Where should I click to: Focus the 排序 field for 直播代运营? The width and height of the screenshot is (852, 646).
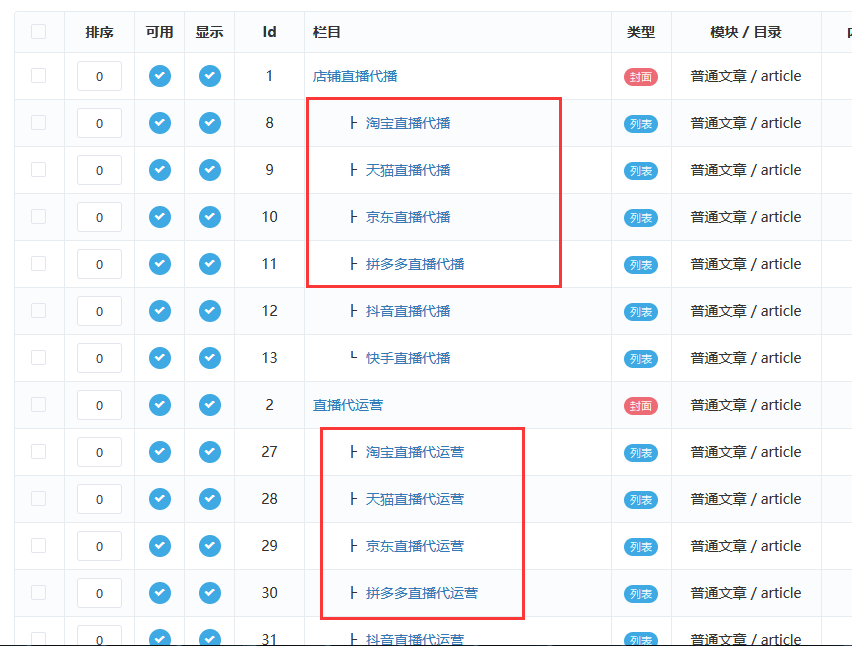coord(99,405)
